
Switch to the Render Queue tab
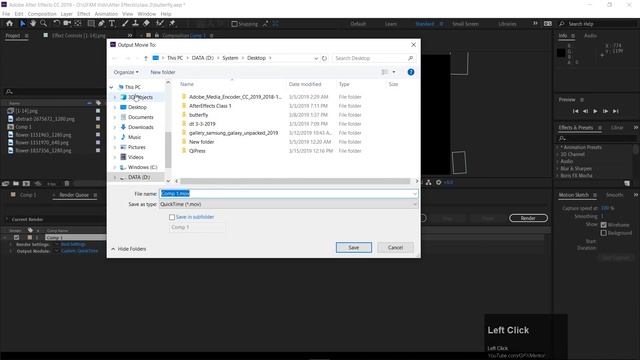pos(74,195)
